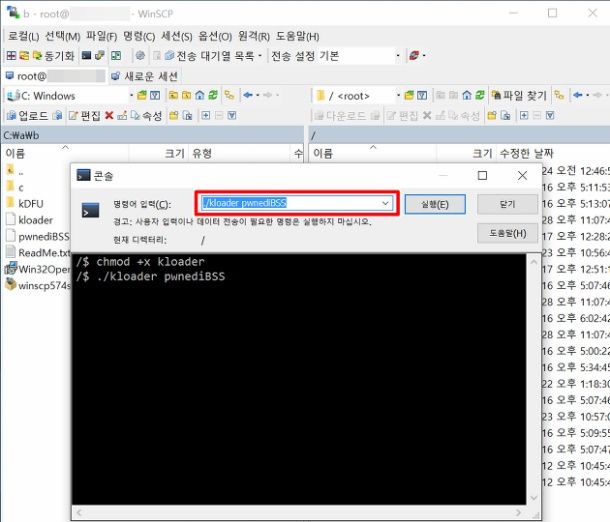Open the console terminal toolbar icon
The height and width of the screenshot is (522, 610).
click(86, 56)
